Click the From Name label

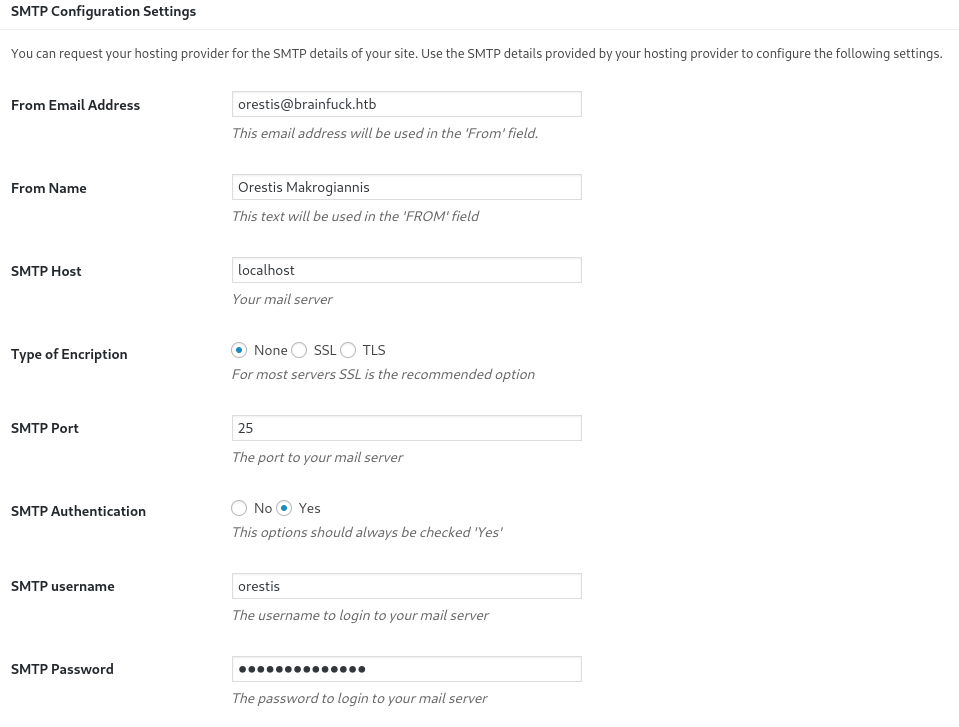tap(48, 188)
